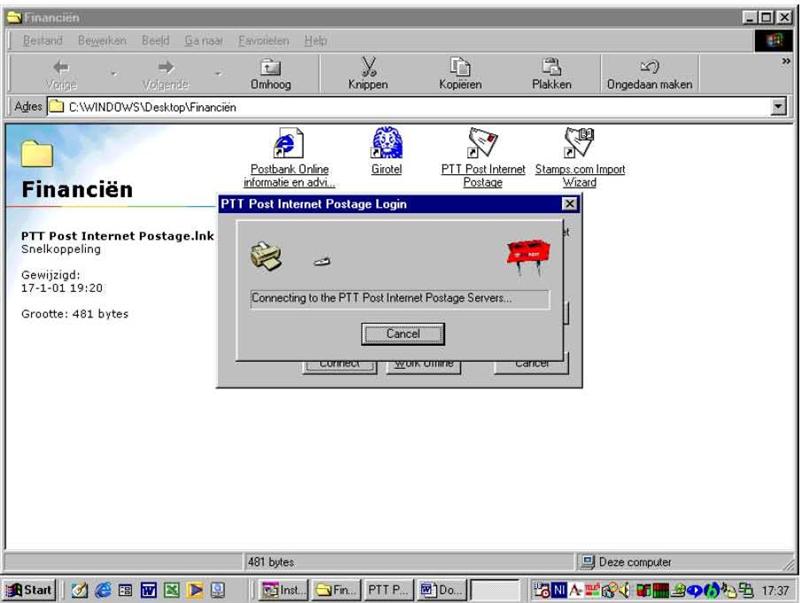
Task: Close the PTT Post Internet Postage Login dialog
Action: [569, 204]
